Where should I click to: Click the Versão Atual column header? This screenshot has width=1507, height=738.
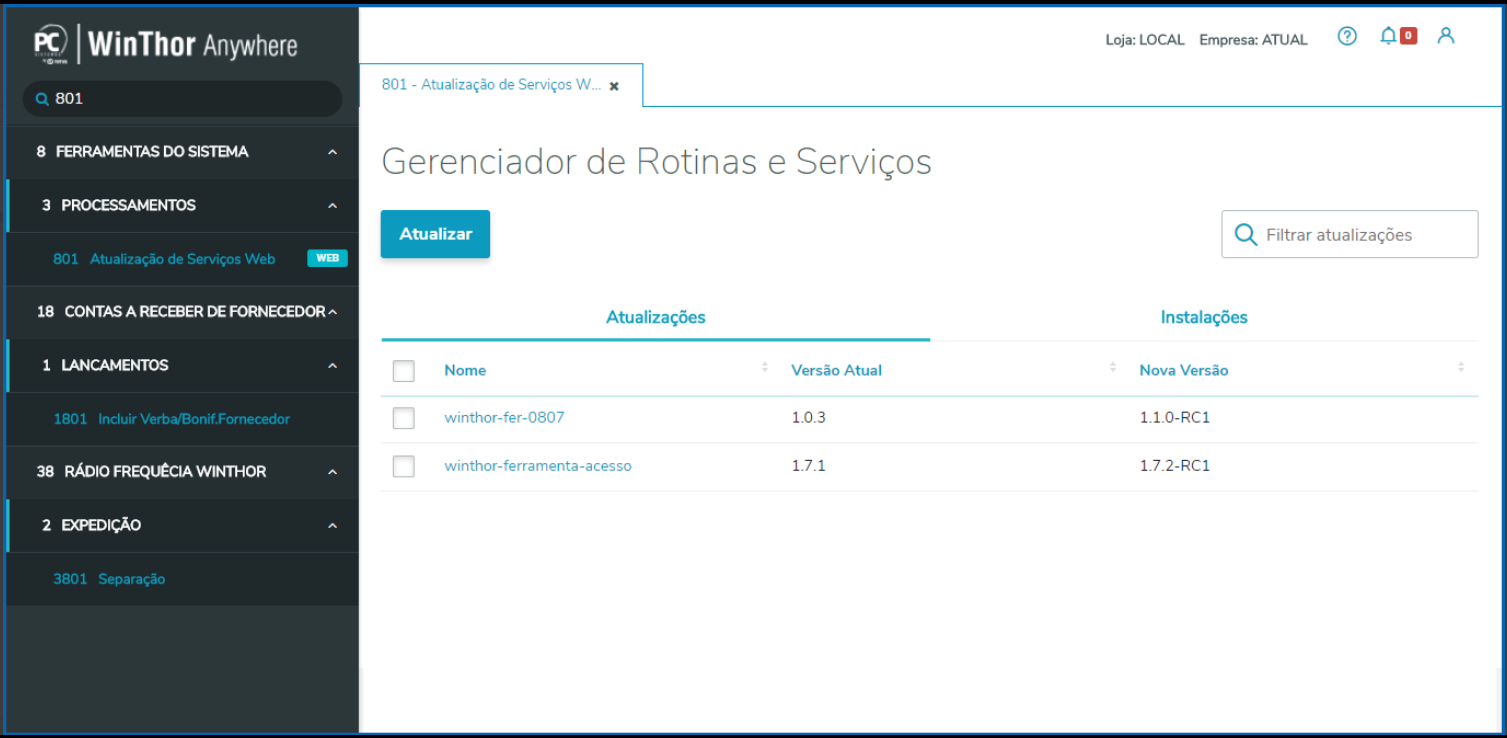tap(836, 370)
